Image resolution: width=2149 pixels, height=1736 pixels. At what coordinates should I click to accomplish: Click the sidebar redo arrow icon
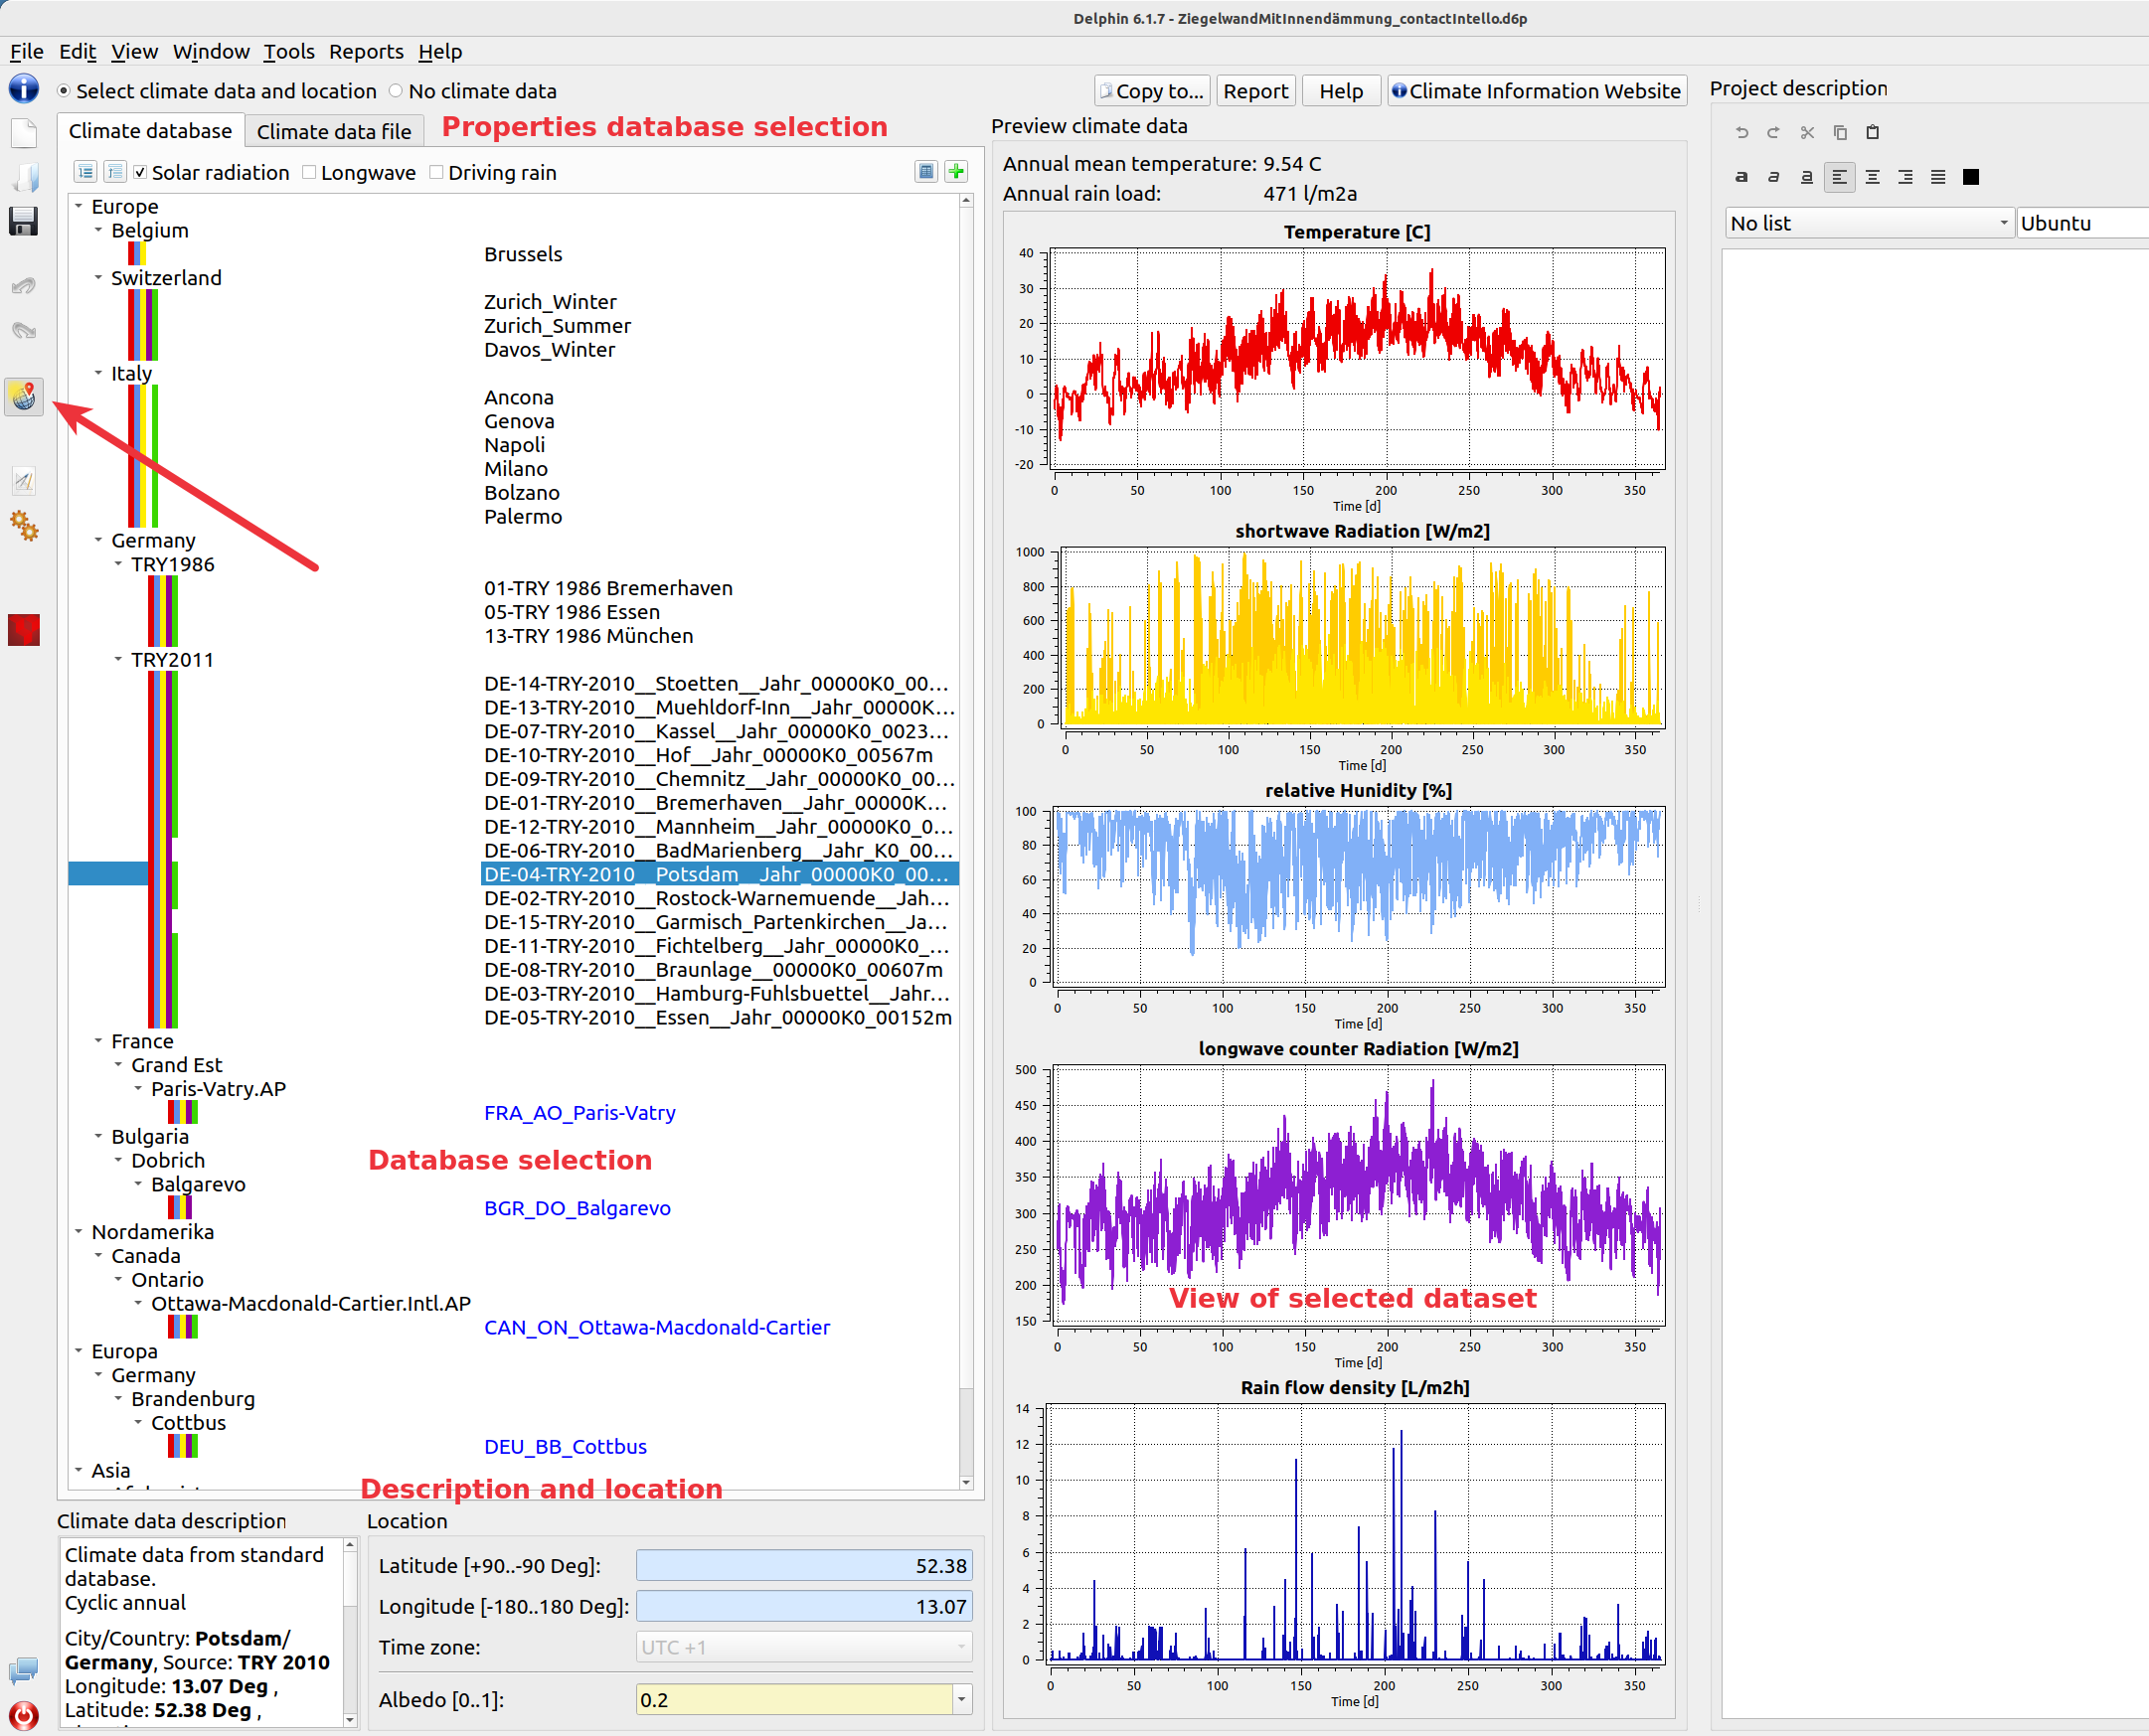pos(24,330)
